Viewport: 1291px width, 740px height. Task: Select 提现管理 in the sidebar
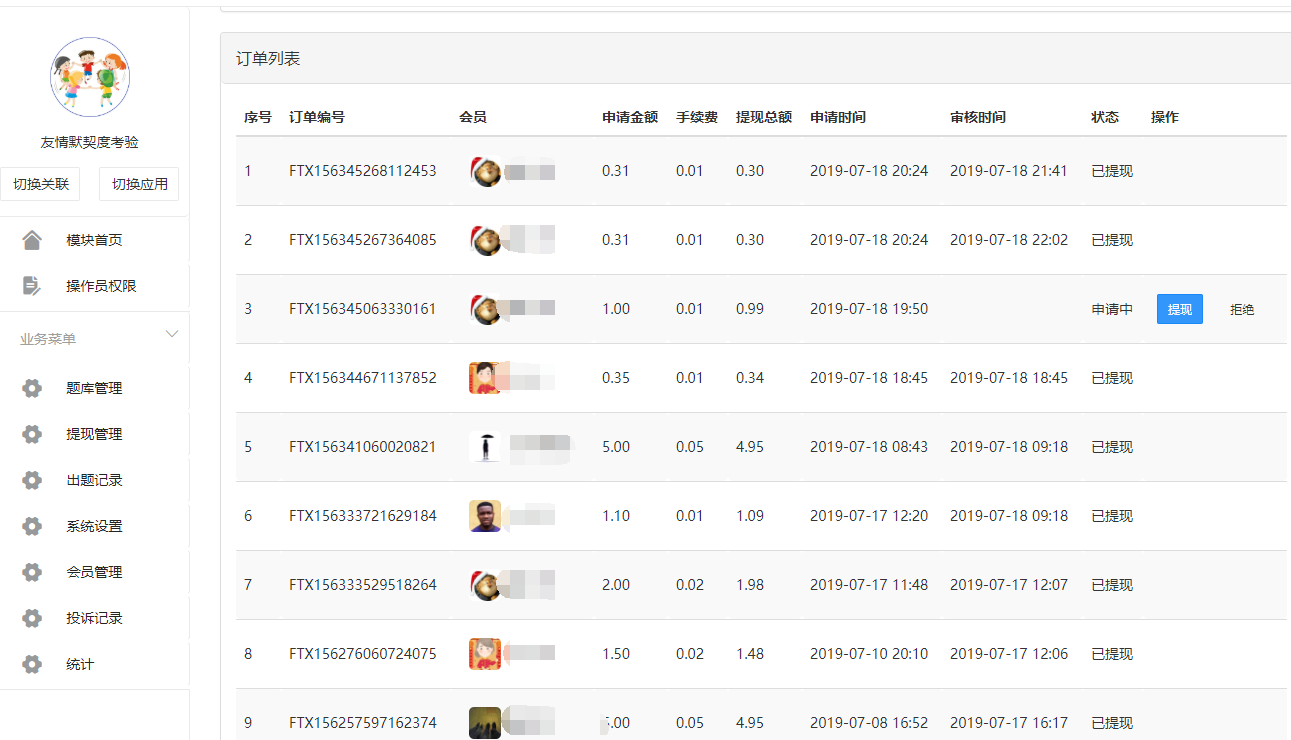[95, 434]
